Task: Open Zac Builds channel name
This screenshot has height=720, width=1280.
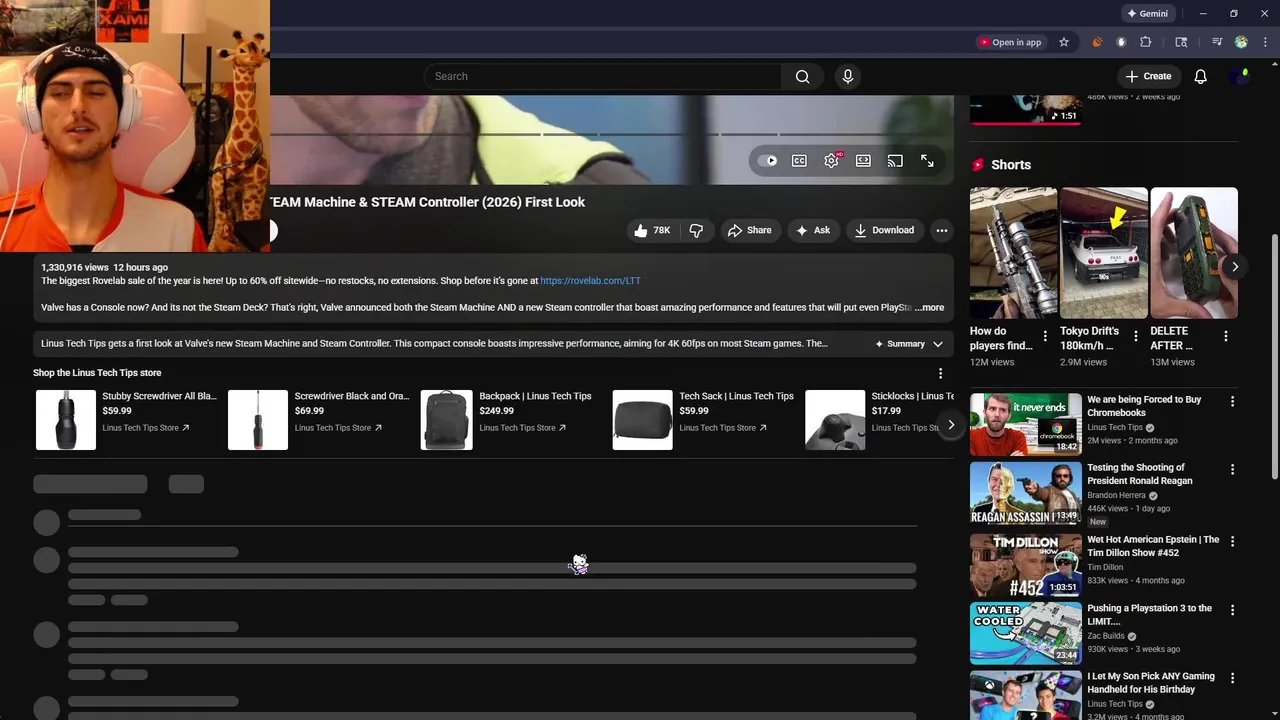Action: 1106,636
